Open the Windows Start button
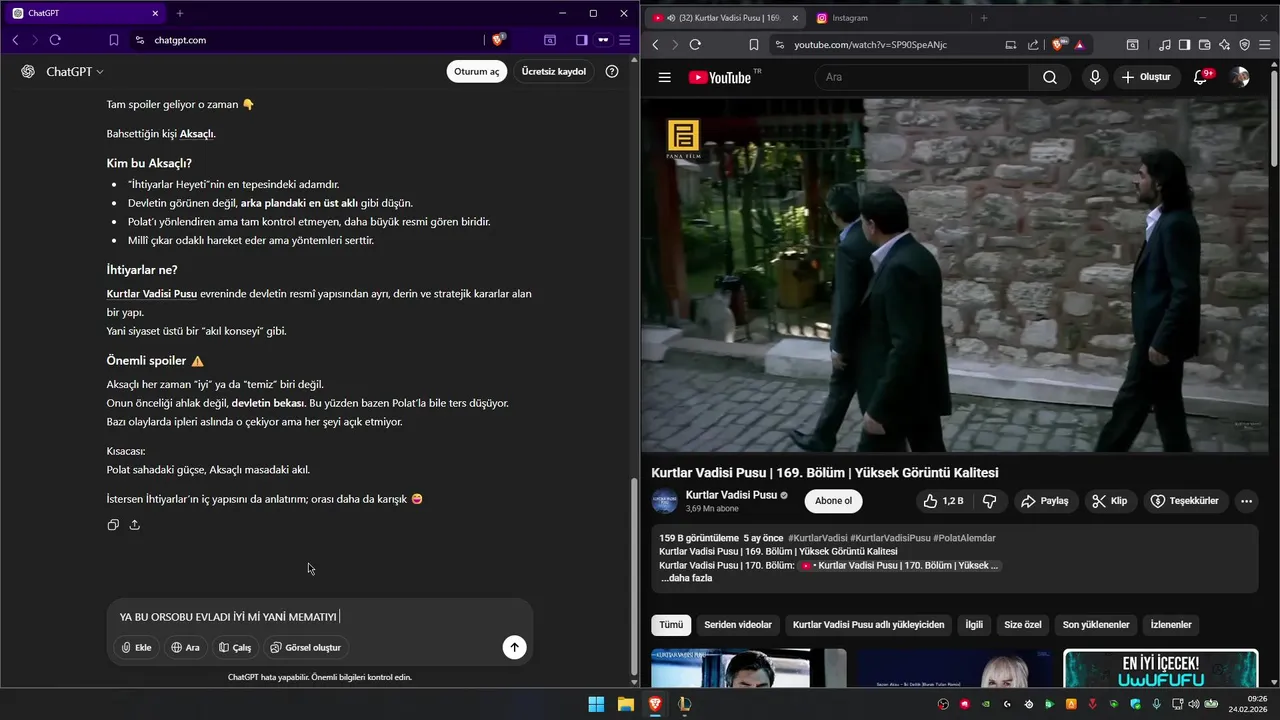Screen dimensions: 1280x720 tap(596, 704)
